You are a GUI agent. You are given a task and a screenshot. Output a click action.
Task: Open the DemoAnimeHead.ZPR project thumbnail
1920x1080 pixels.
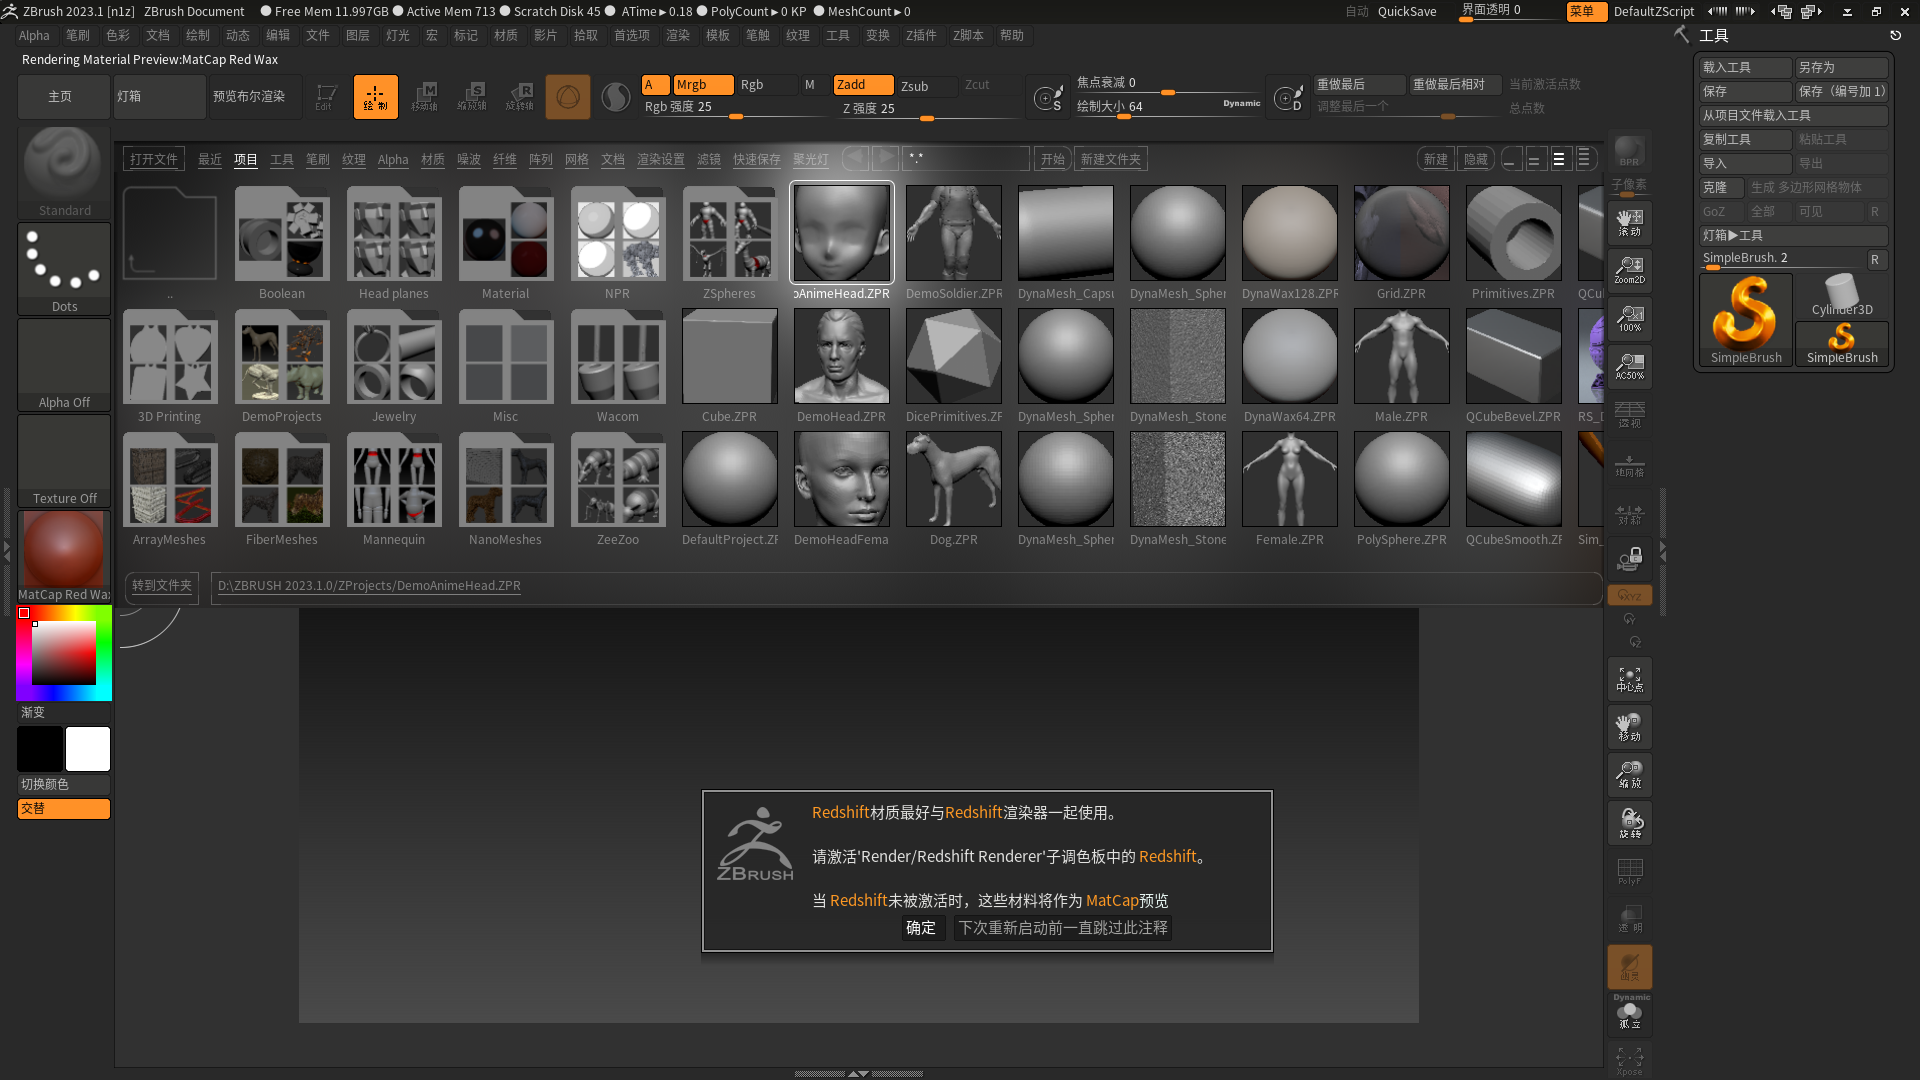pyautogui.click(x=841, y=231)
